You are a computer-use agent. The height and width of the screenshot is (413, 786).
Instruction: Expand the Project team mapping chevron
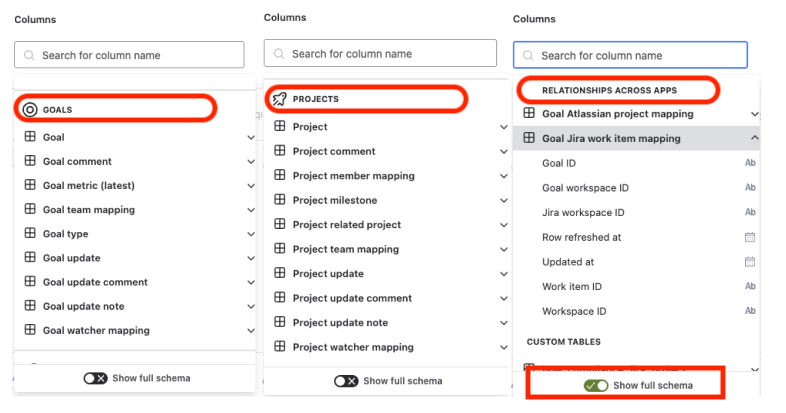502,249
